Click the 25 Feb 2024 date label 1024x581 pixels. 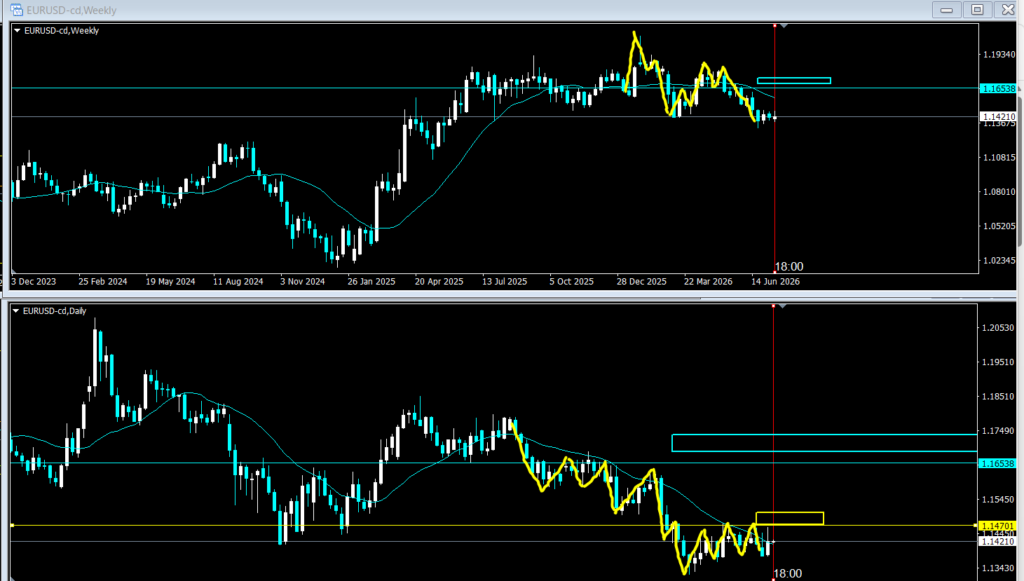[103, 281]
